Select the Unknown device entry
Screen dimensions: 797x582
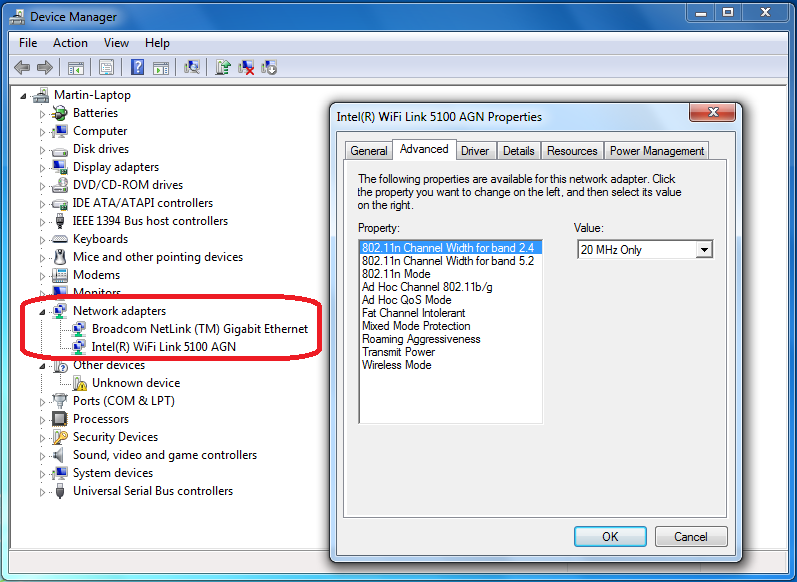tap(136, 383)
